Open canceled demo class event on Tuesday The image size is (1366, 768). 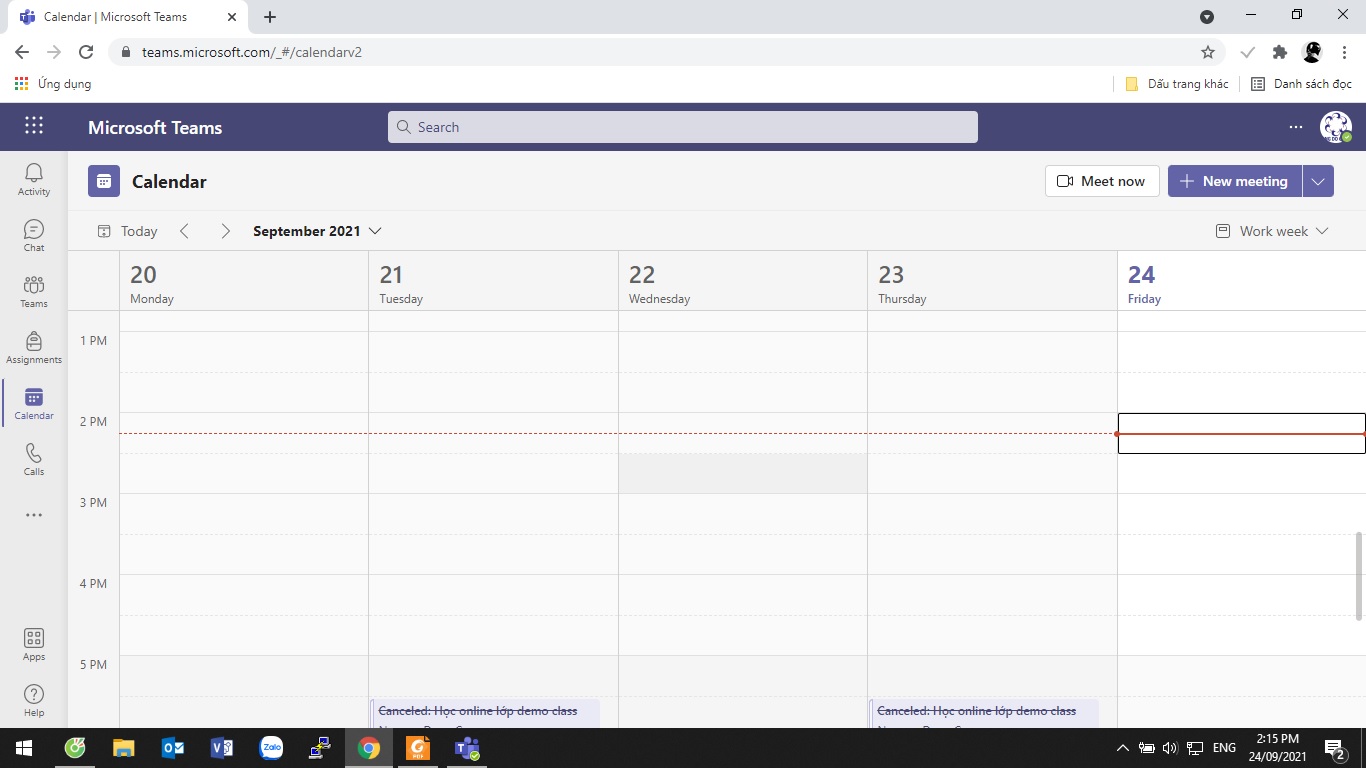[484, 713]
